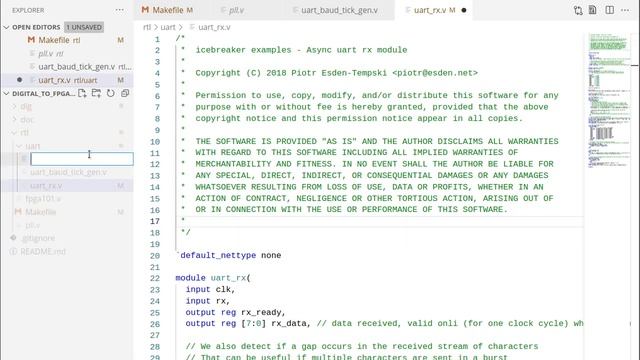Open changes for the uart_rx.v file
This screenshot has height=360, width=640.
(x=578, y=10)
